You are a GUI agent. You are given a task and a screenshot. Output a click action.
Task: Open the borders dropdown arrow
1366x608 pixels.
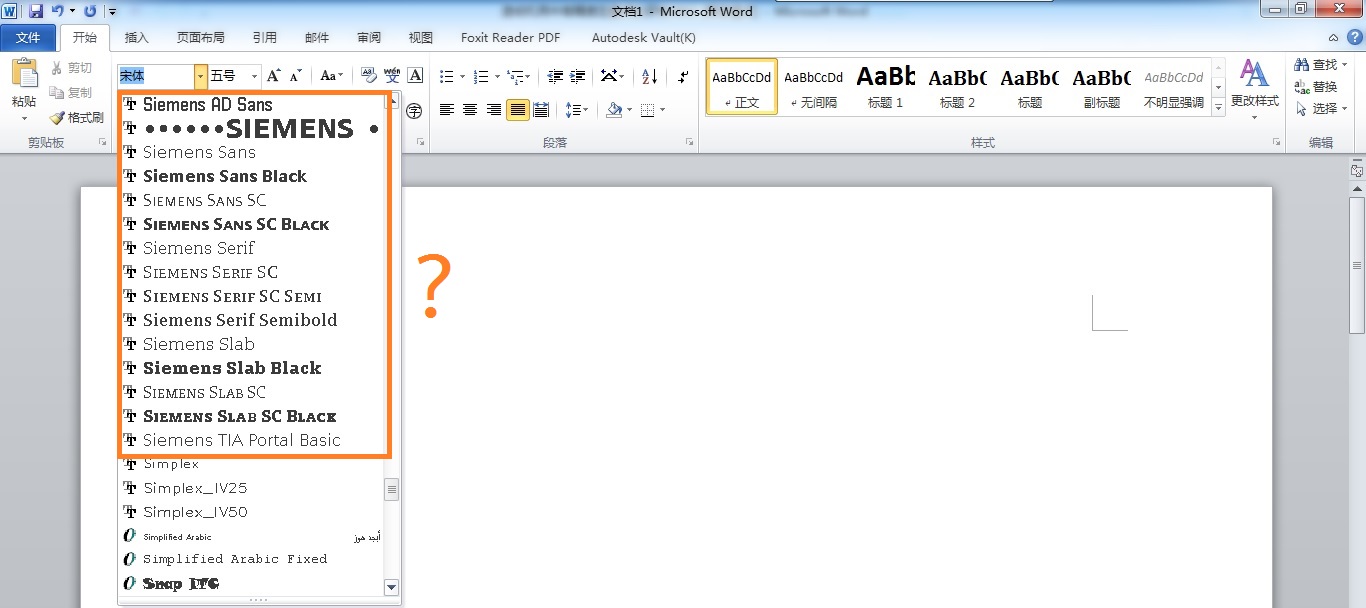(662, 110)
